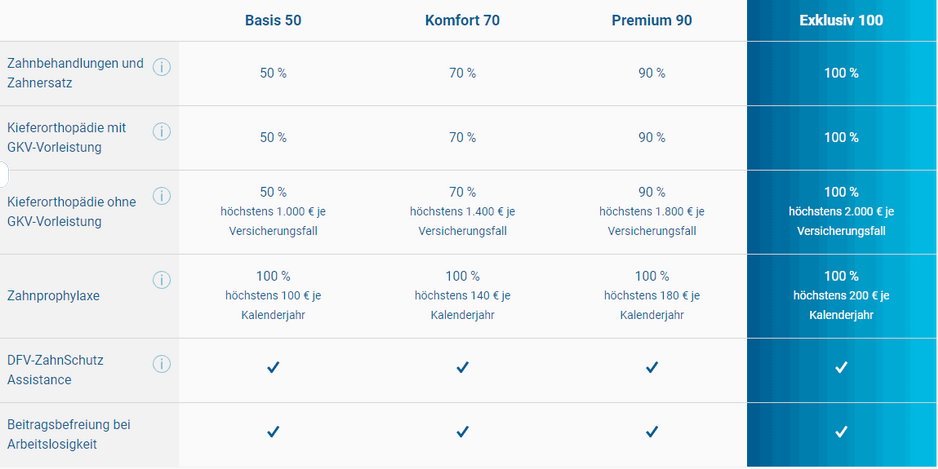Show info tooltip for Zahnprophylaxe

pos(162,280)
